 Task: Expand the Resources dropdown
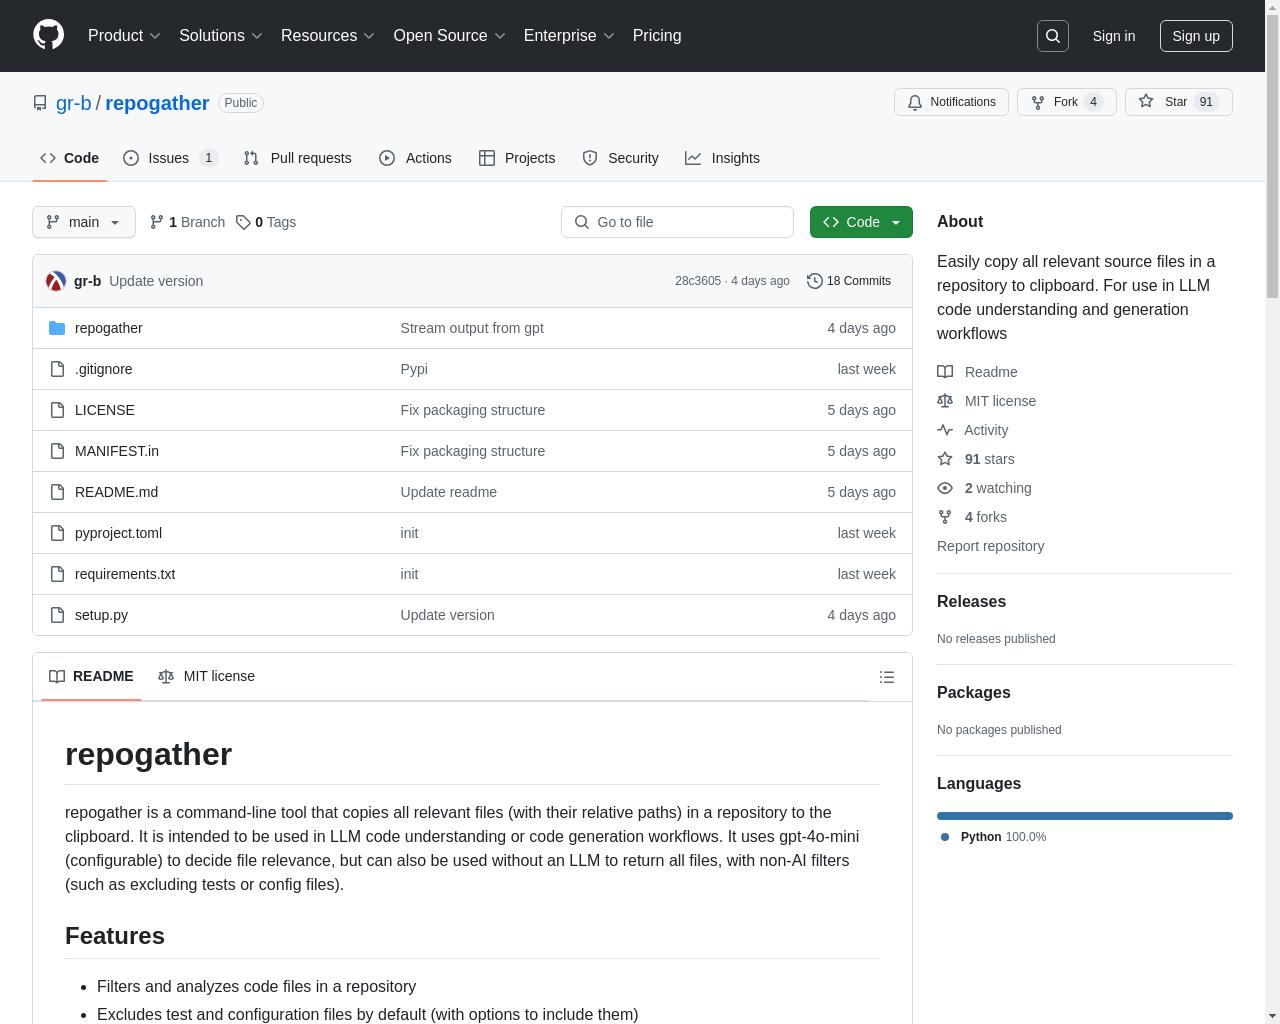click(327, 35)
